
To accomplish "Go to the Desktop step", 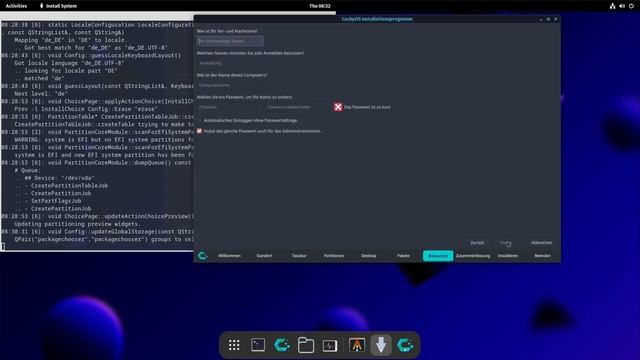I will coord(369,256).
